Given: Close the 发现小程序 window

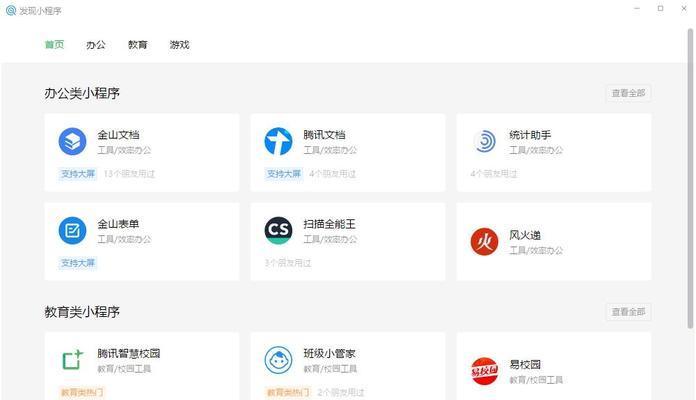Looking at the screenshot, I should click(x=684, y=8).
